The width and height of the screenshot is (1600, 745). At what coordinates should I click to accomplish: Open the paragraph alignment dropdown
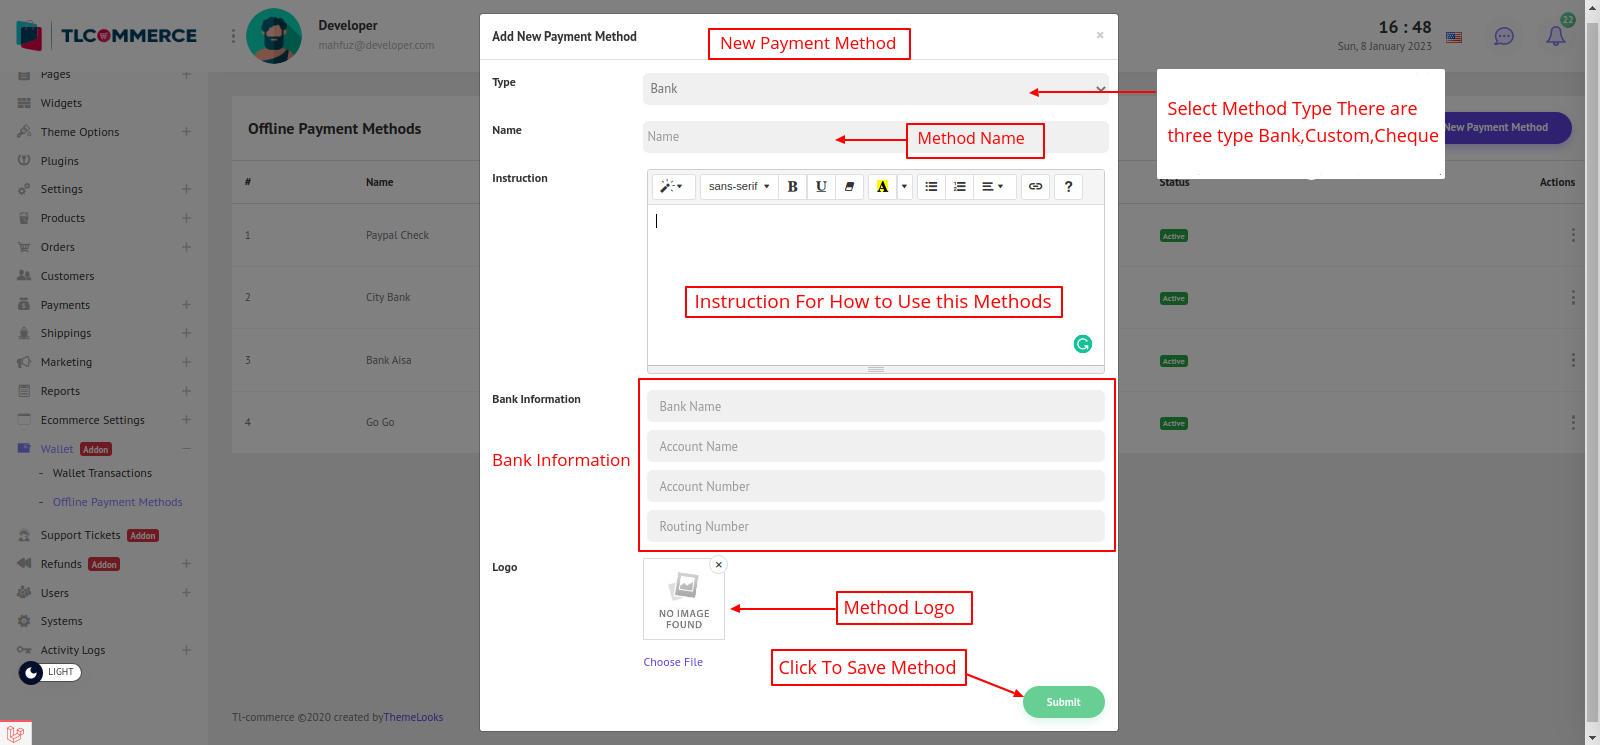[992, 187]
